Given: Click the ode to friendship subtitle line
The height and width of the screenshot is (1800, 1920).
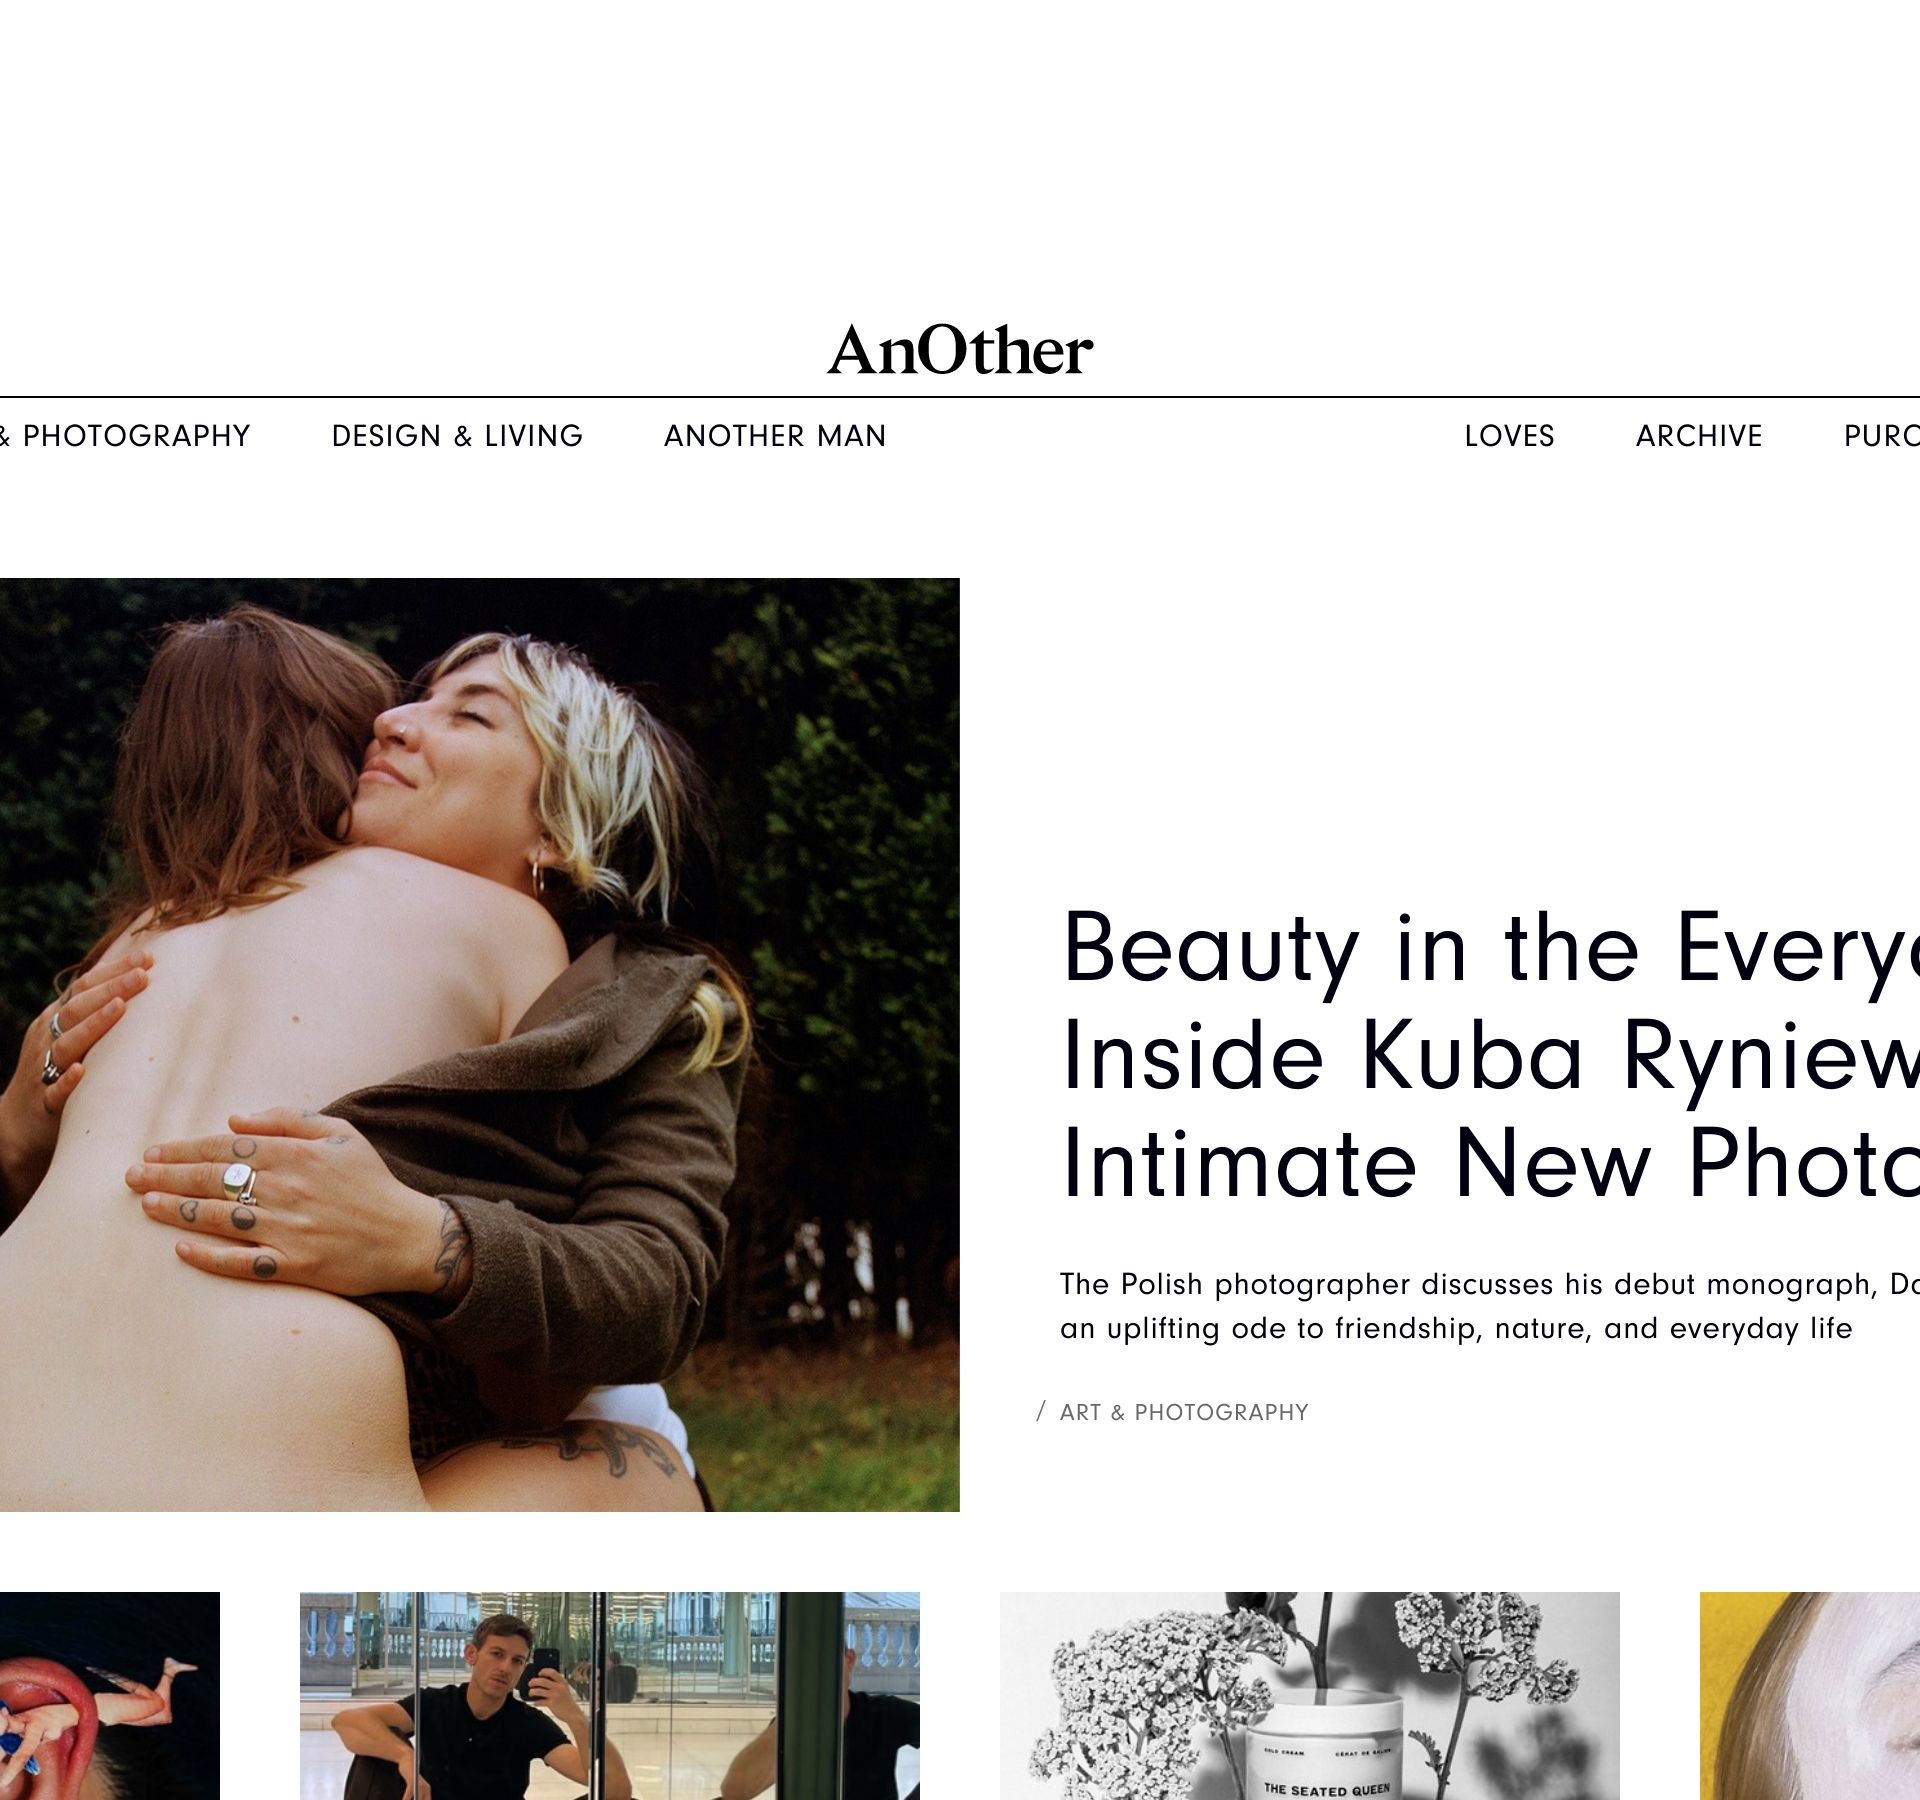Looking at the screenshot, I should (x=1456, y=1329).
